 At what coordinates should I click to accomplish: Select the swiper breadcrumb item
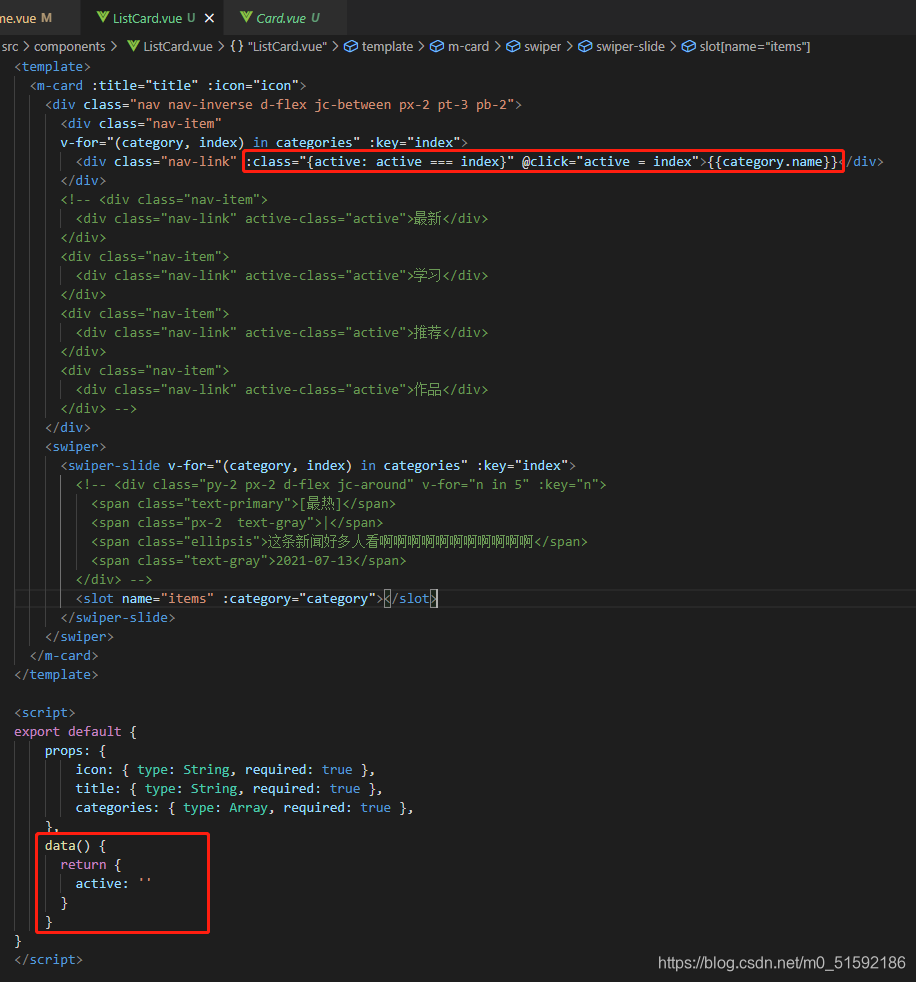[542, 46]
